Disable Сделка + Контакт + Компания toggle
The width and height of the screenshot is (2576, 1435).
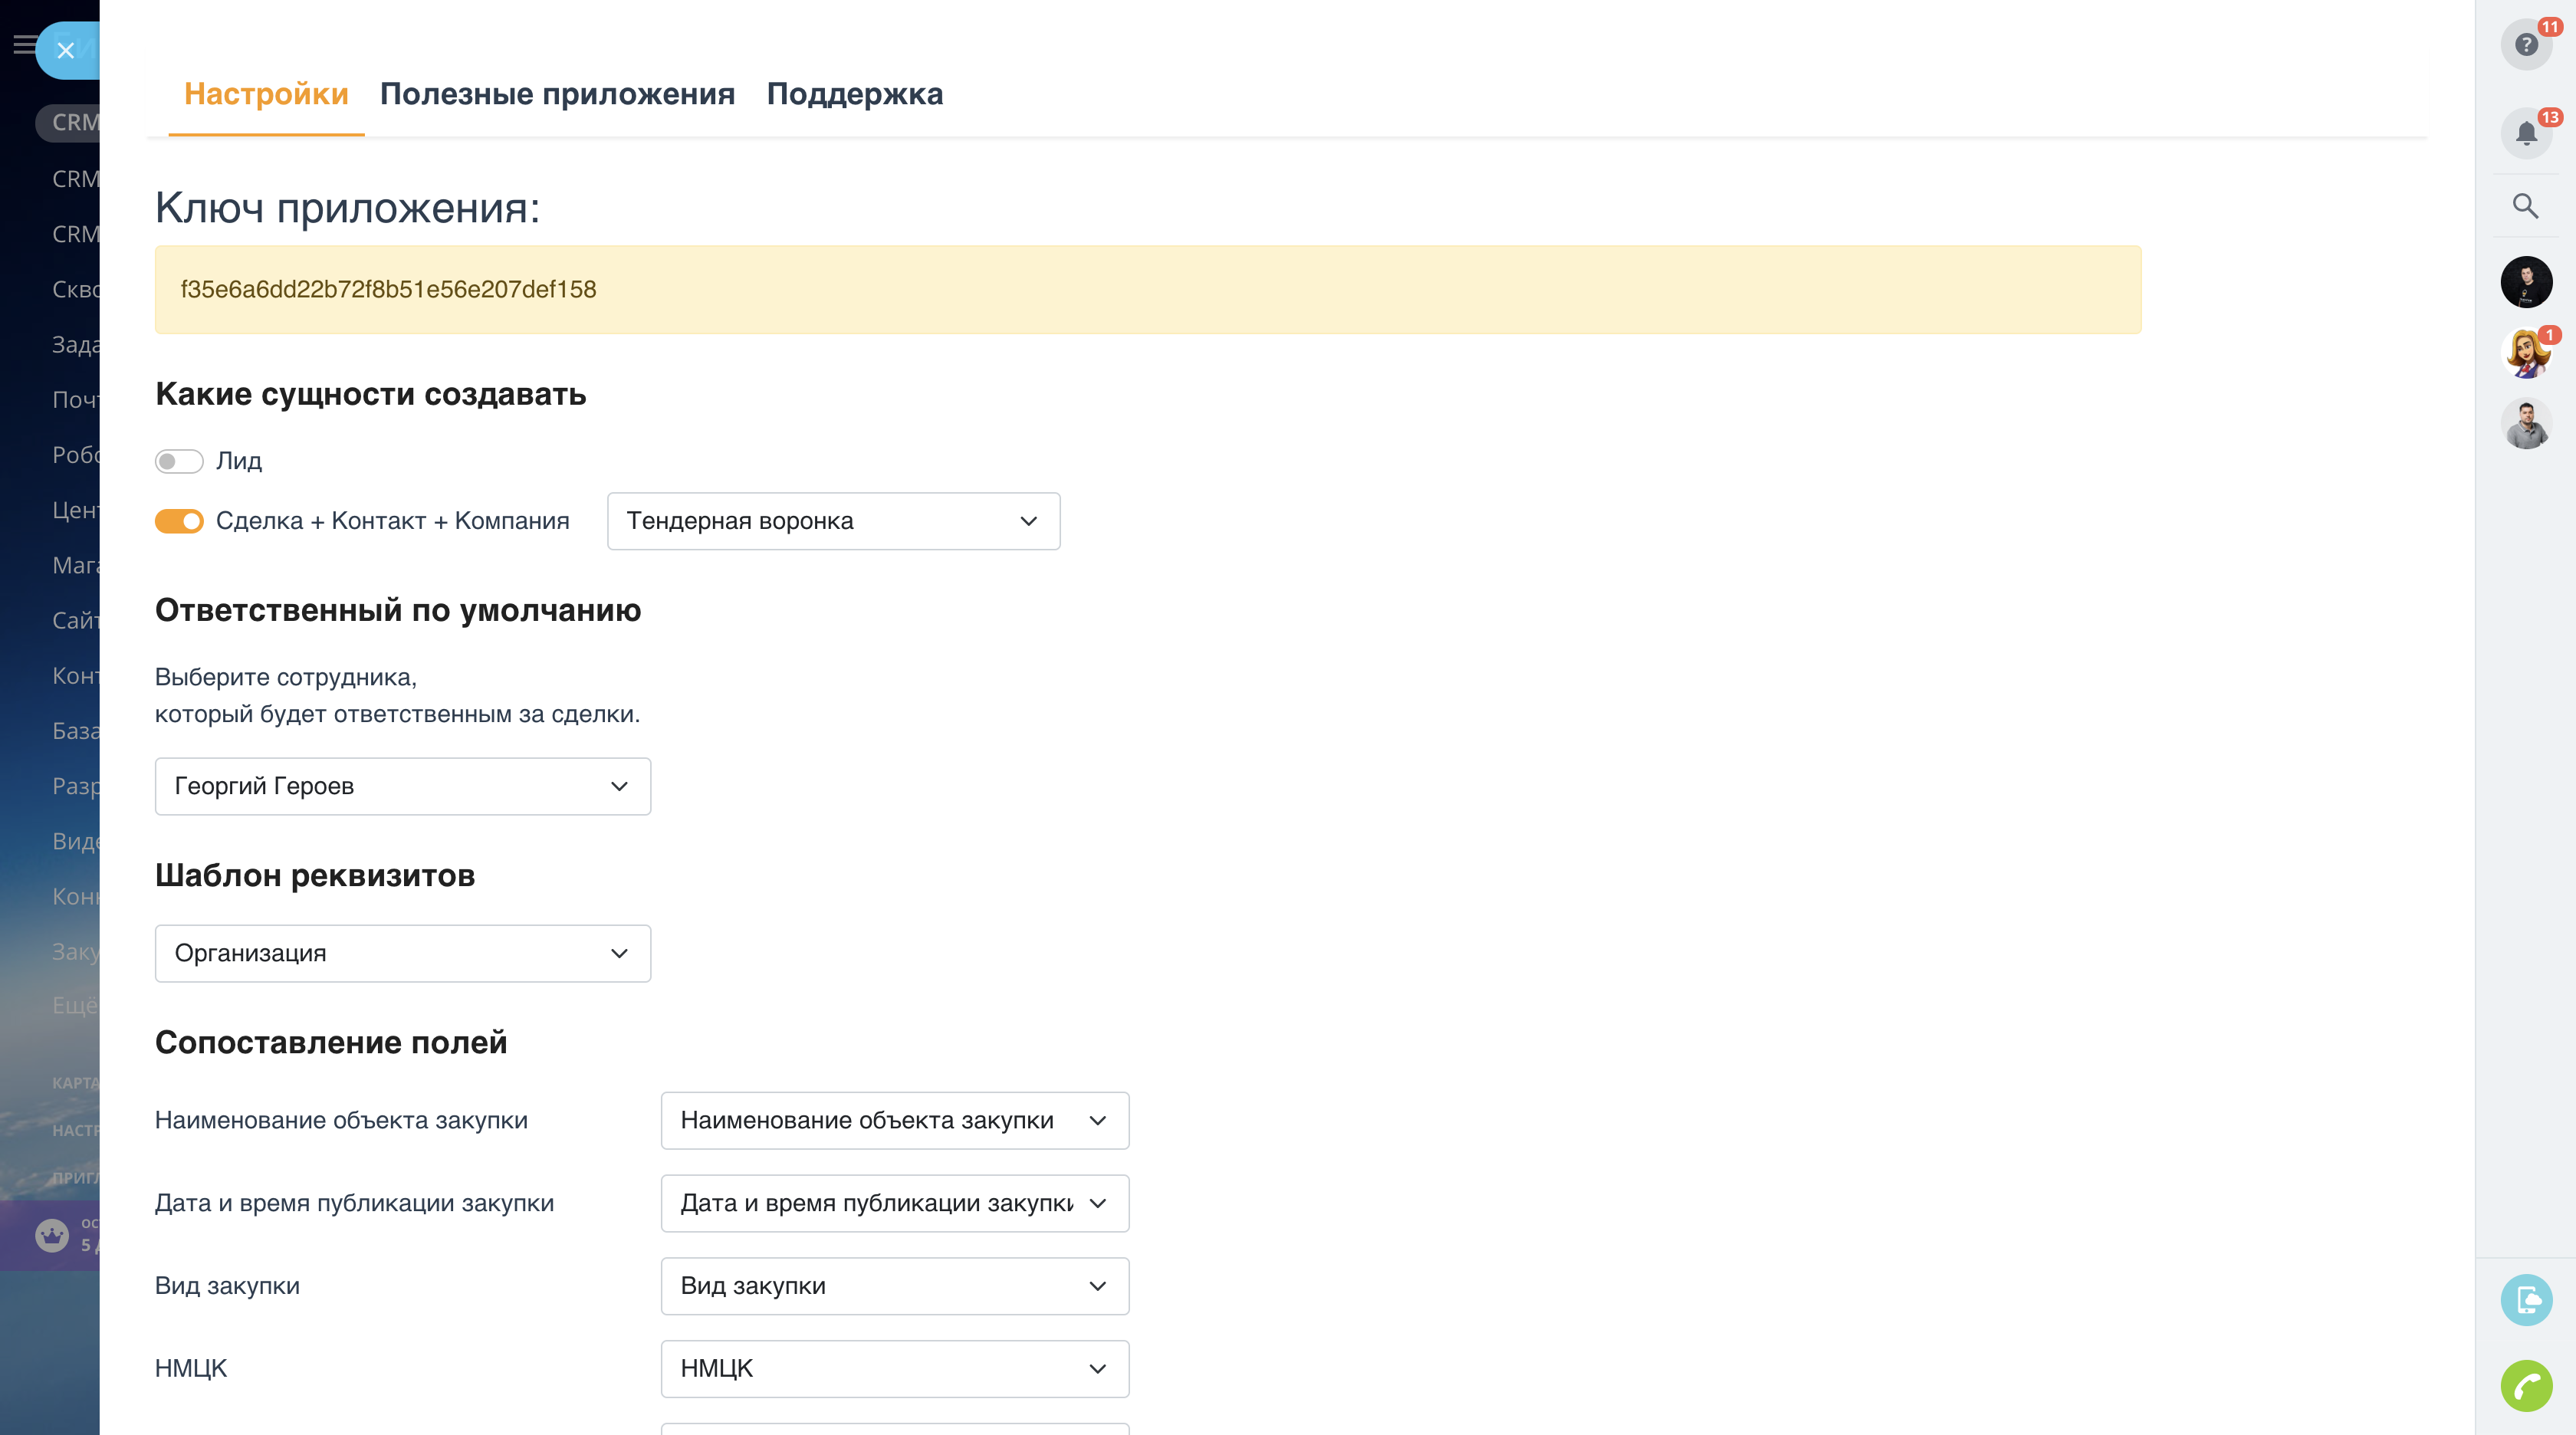[x=179, y=521]
